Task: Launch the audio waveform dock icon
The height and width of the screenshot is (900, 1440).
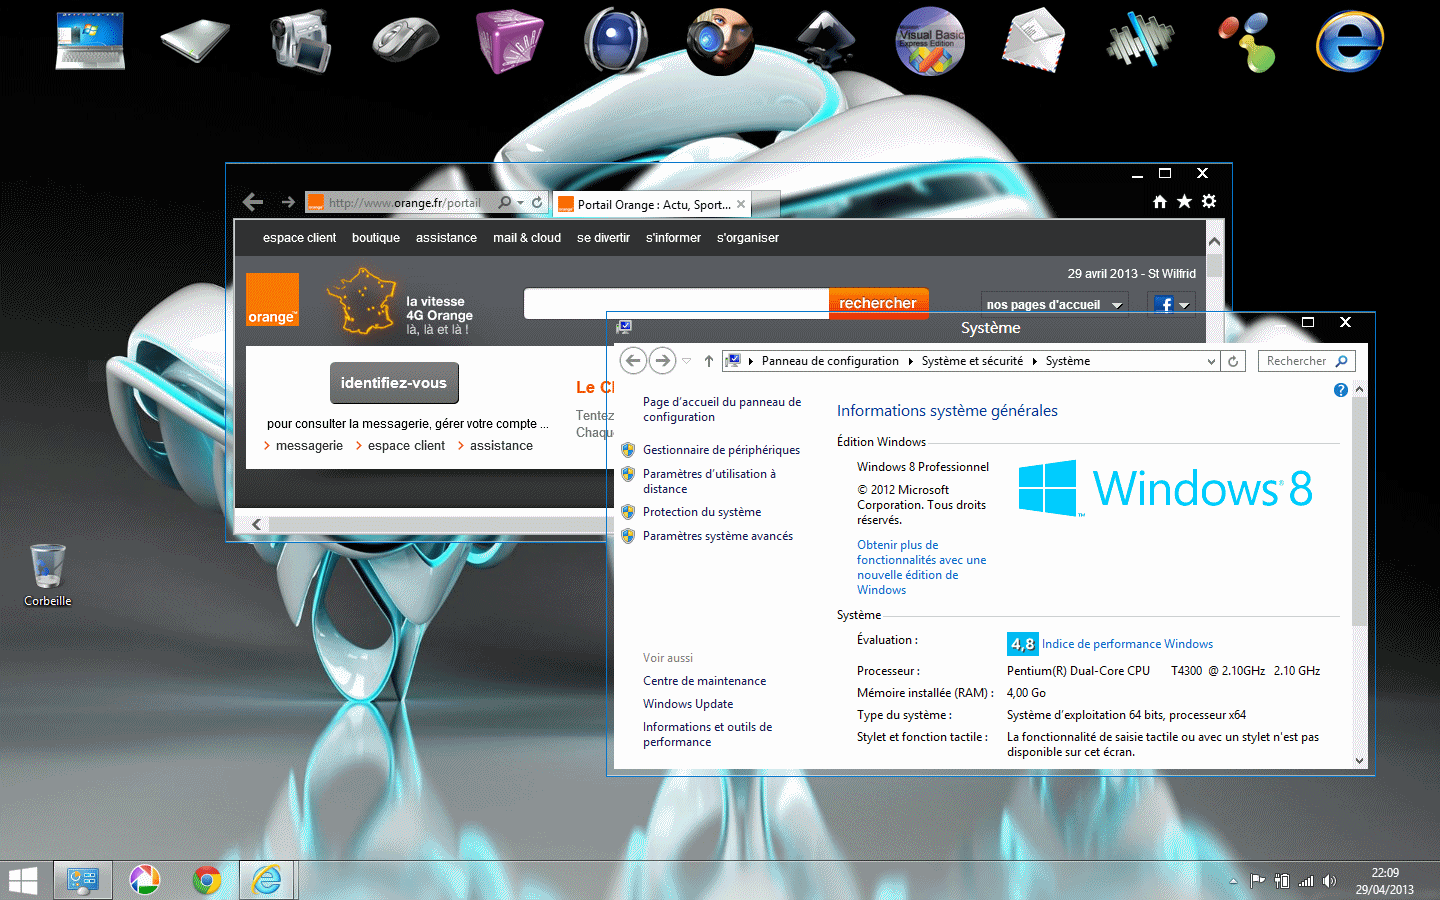Action: click(x=1140, y=41)
